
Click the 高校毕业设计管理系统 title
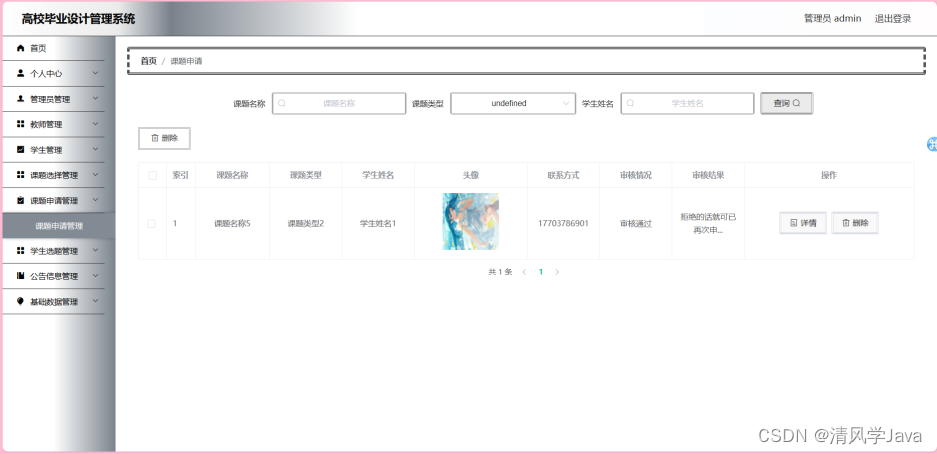point(78,19)
